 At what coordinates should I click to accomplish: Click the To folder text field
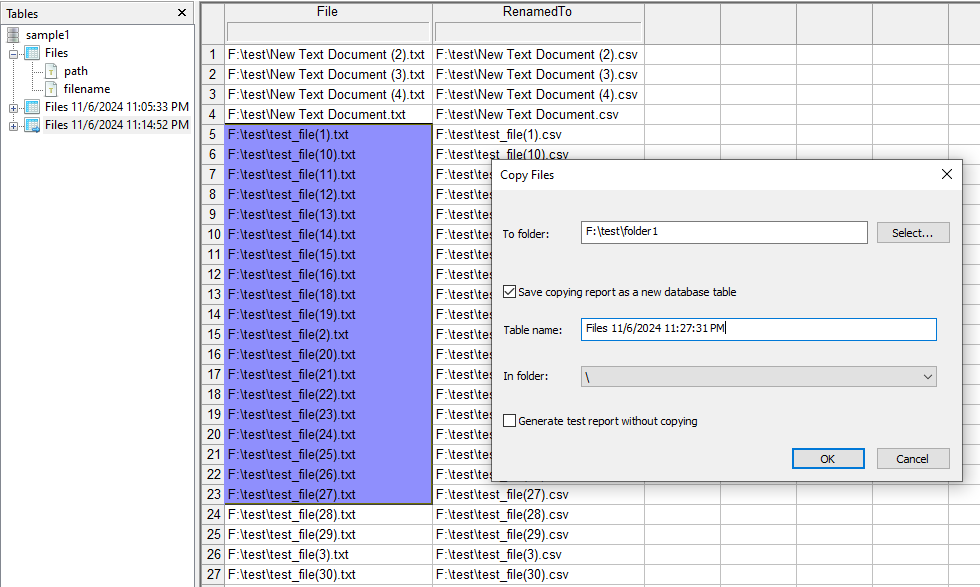723,232
